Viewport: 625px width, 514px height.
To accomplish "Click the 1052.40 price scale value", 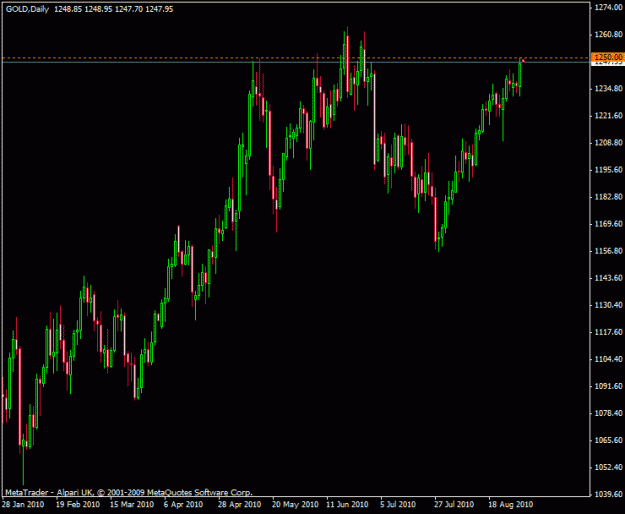I will point(608,467).
